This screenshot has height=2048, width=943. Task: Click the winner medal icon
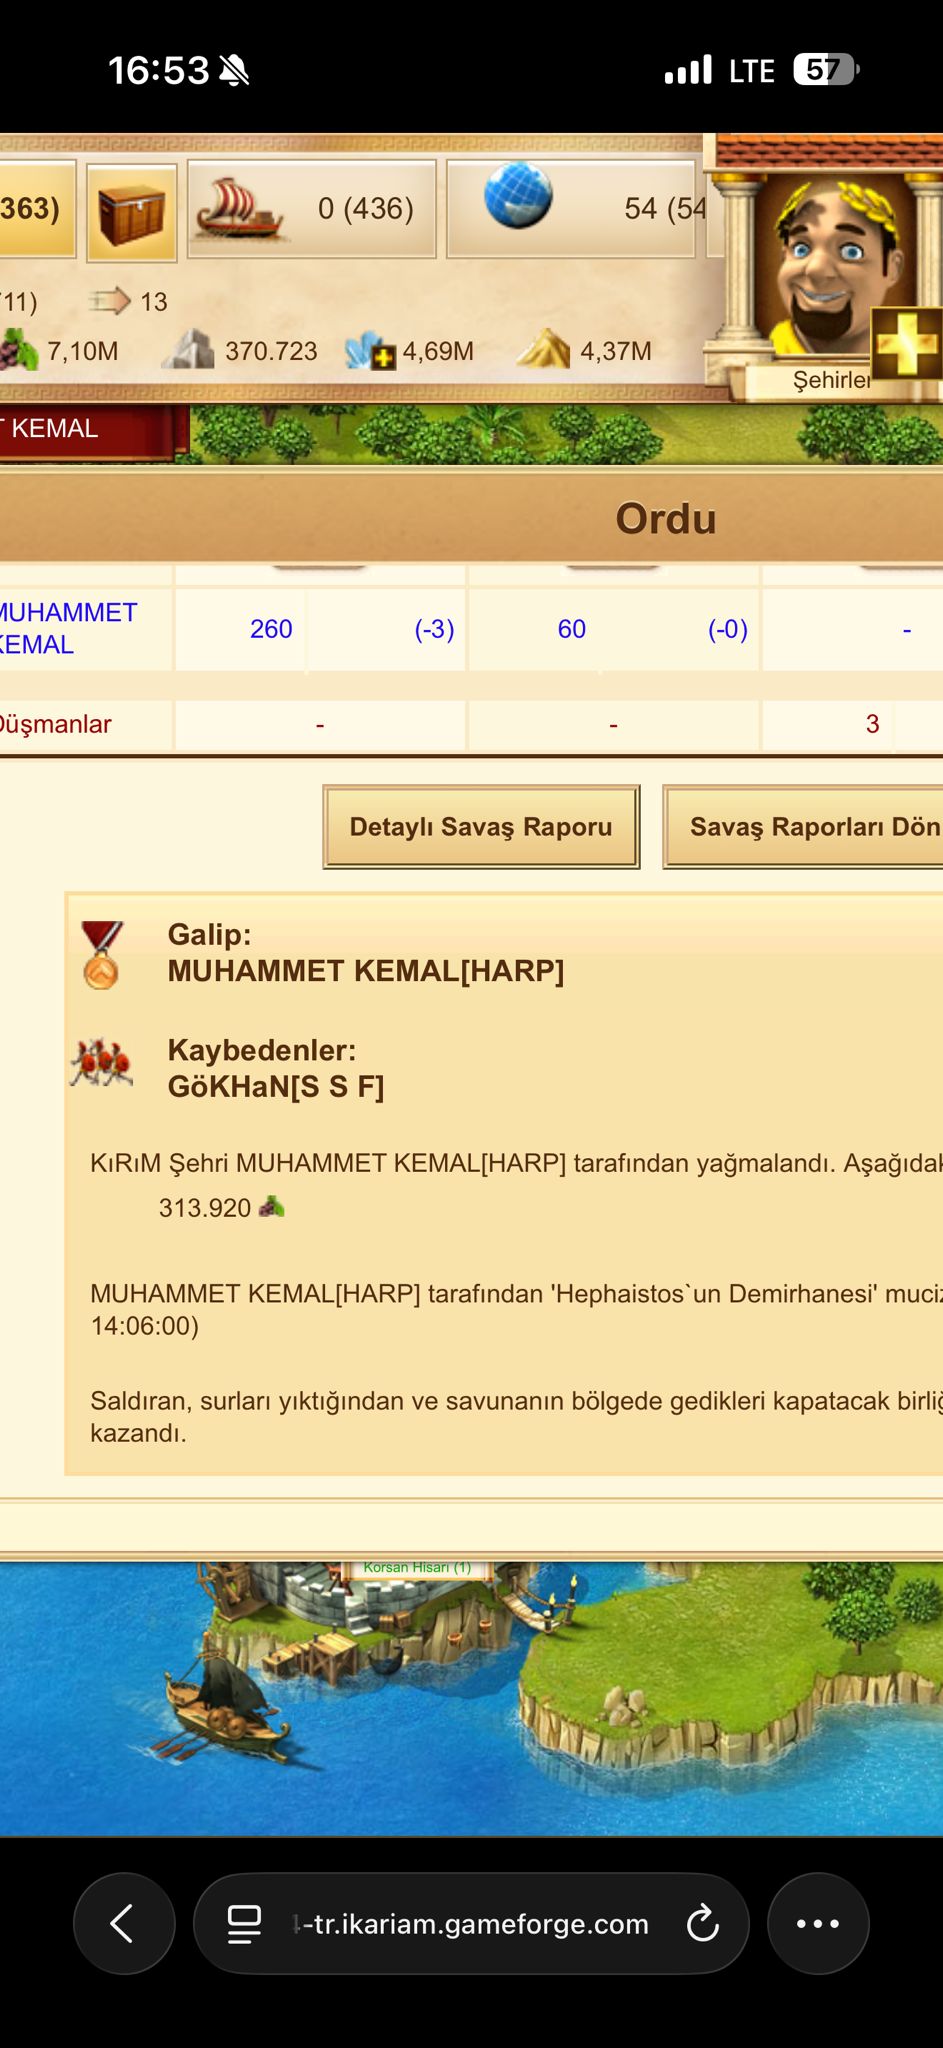(x=102, y=955)
